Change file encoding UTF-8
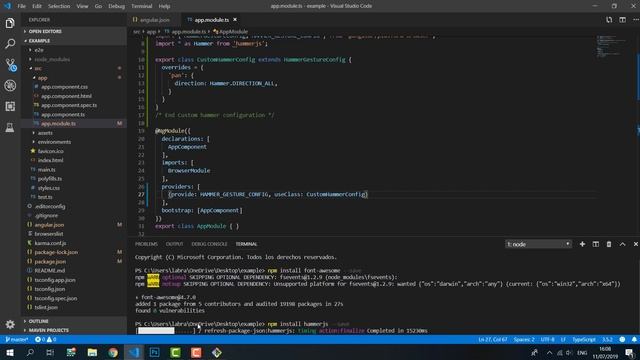Screen dimensions: 640x360 [547, 340]
